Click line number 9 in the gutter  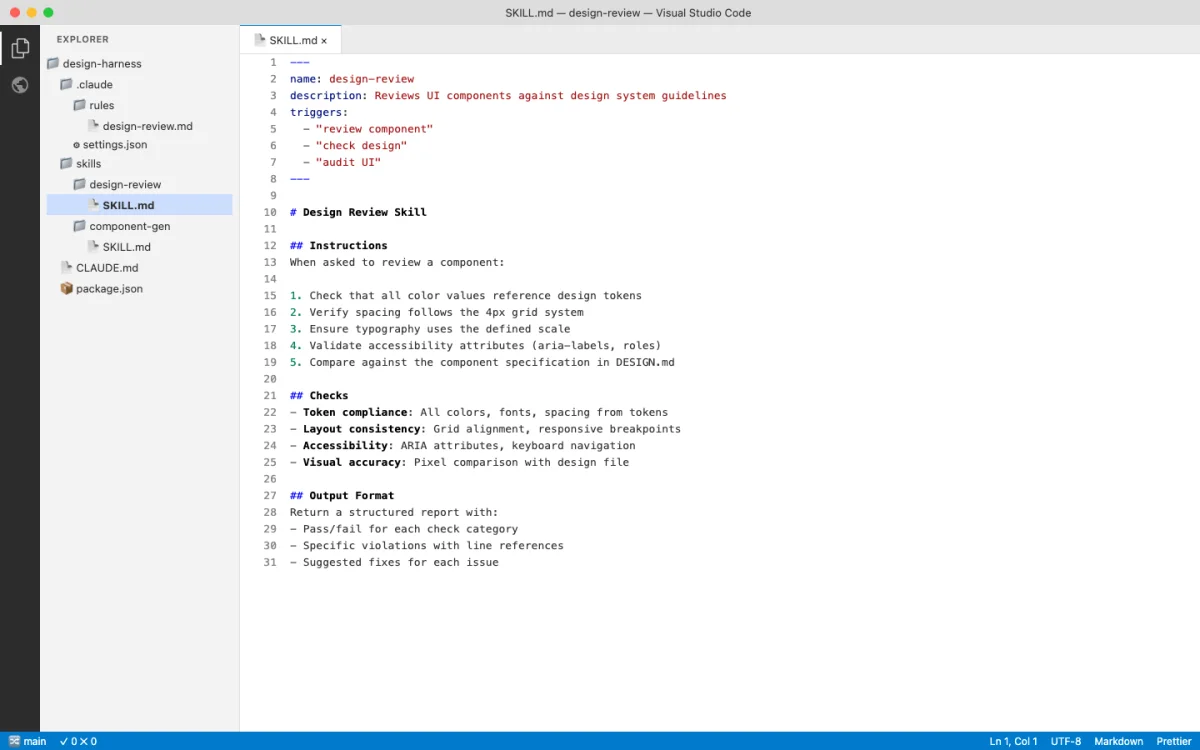[x=273, y=195]
